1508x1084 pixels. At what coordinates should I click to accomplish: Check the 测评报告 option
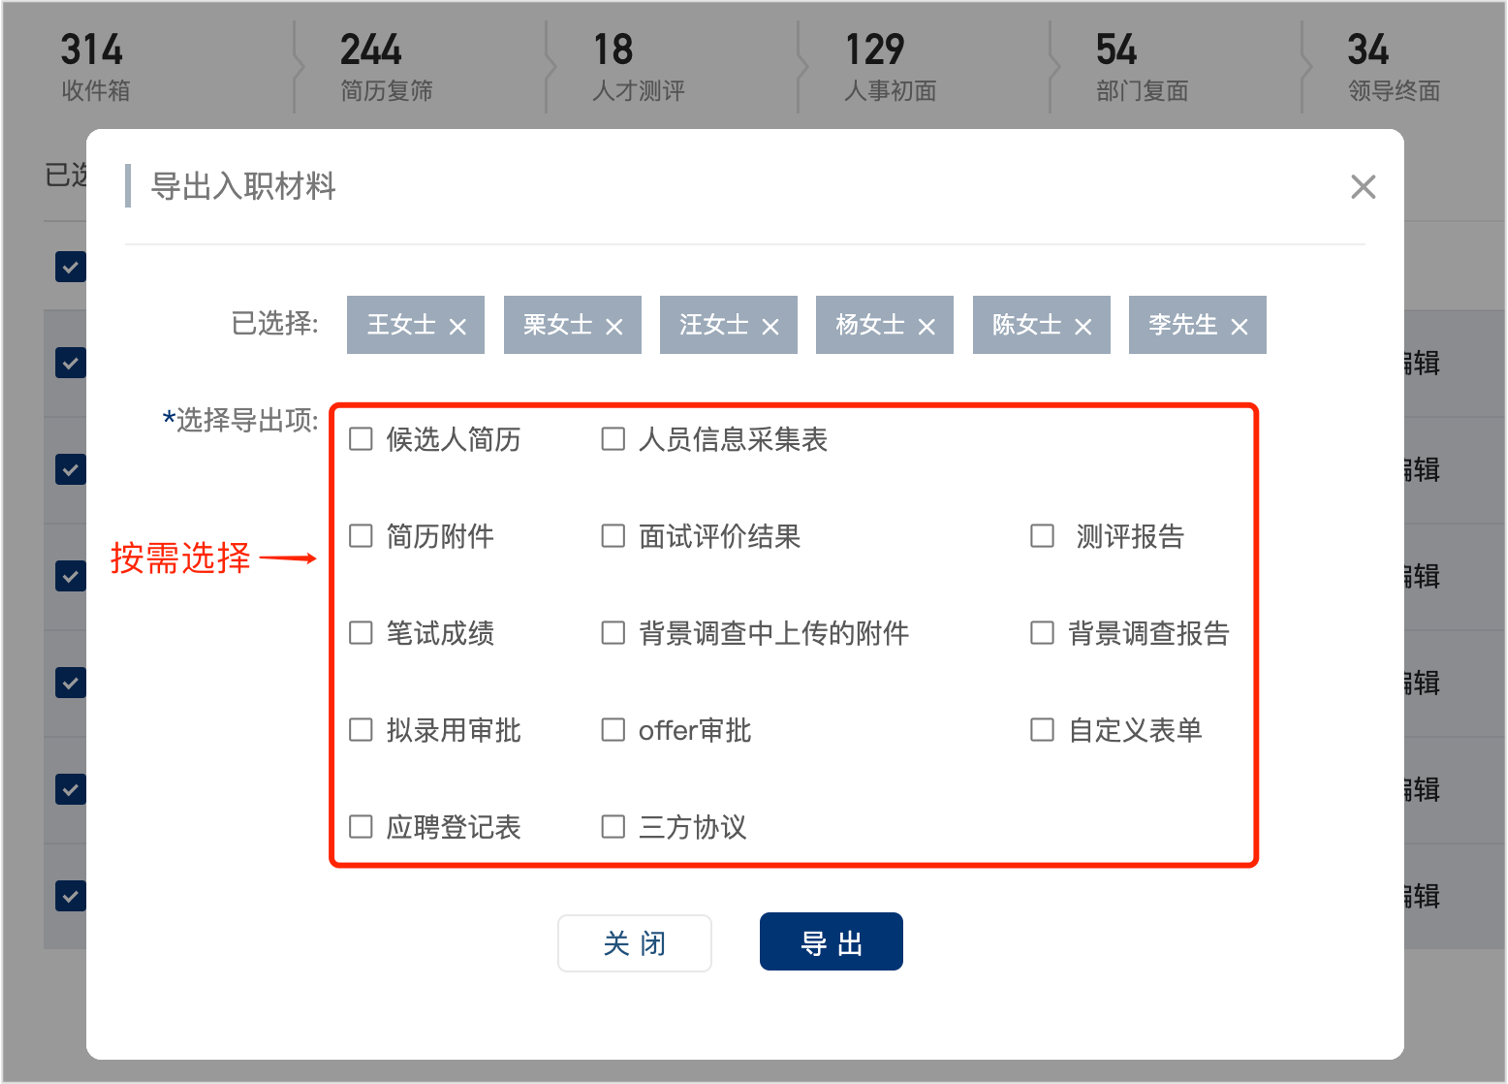point(1042,536)
